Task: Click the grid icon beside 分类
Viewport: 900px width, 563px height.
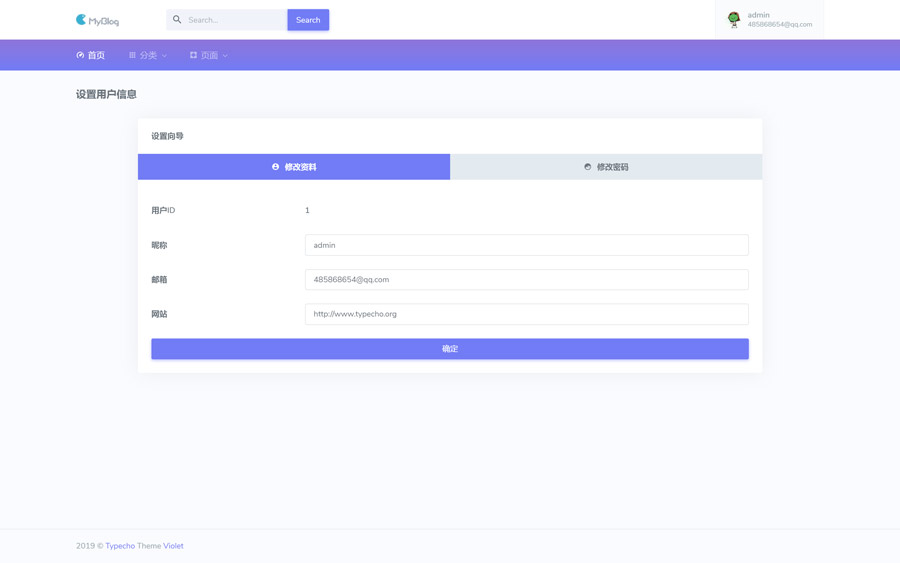Action: pos(132,56)
